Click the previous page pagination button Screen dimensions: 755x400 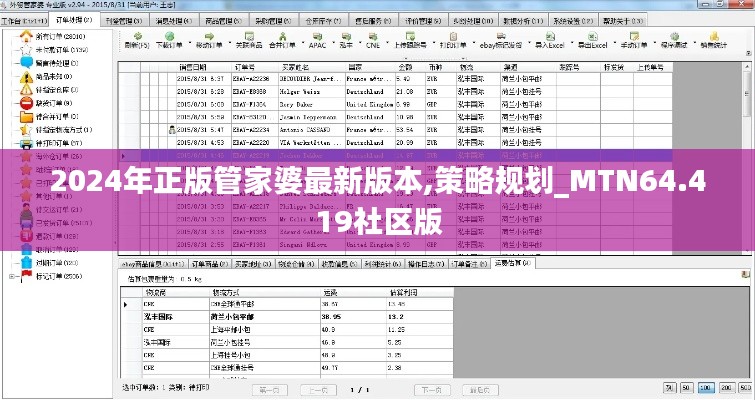pyautogui.click(x=318, y=390)
